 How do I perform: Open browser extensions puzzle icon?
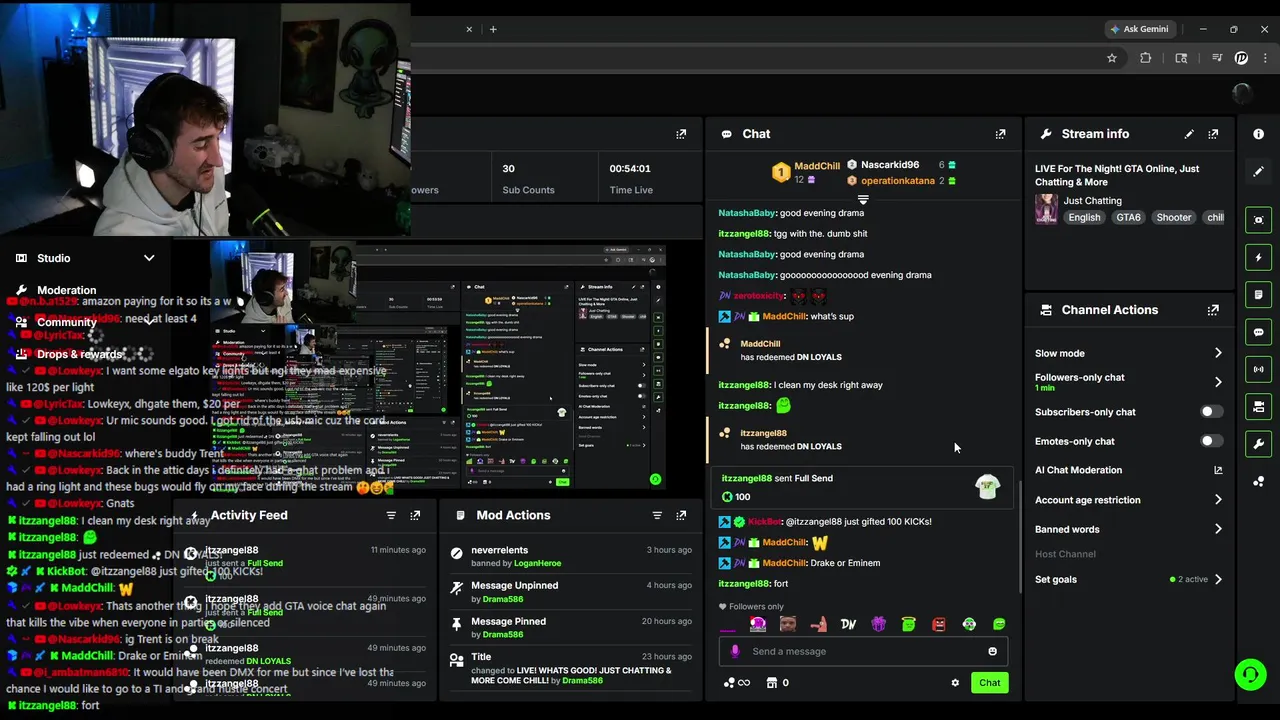[x=1146, y=58]
